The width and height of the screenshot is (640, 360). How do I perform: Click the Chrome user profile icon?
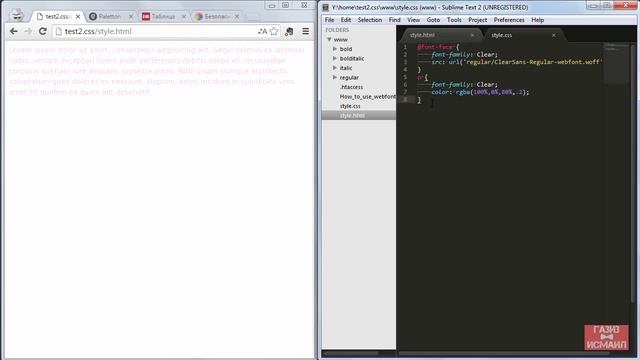click(17, 15)
